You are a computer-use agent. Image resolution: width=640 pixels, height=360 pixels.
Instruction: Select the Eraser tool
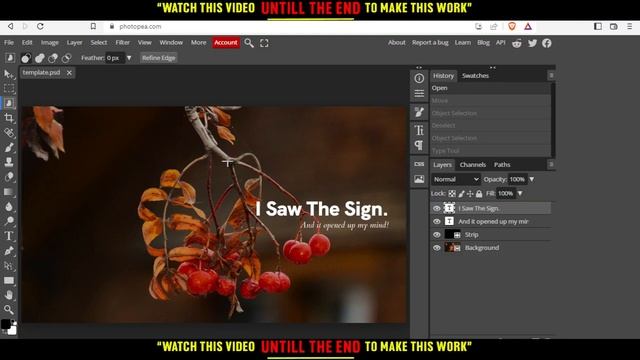click(x=9, y=177)
